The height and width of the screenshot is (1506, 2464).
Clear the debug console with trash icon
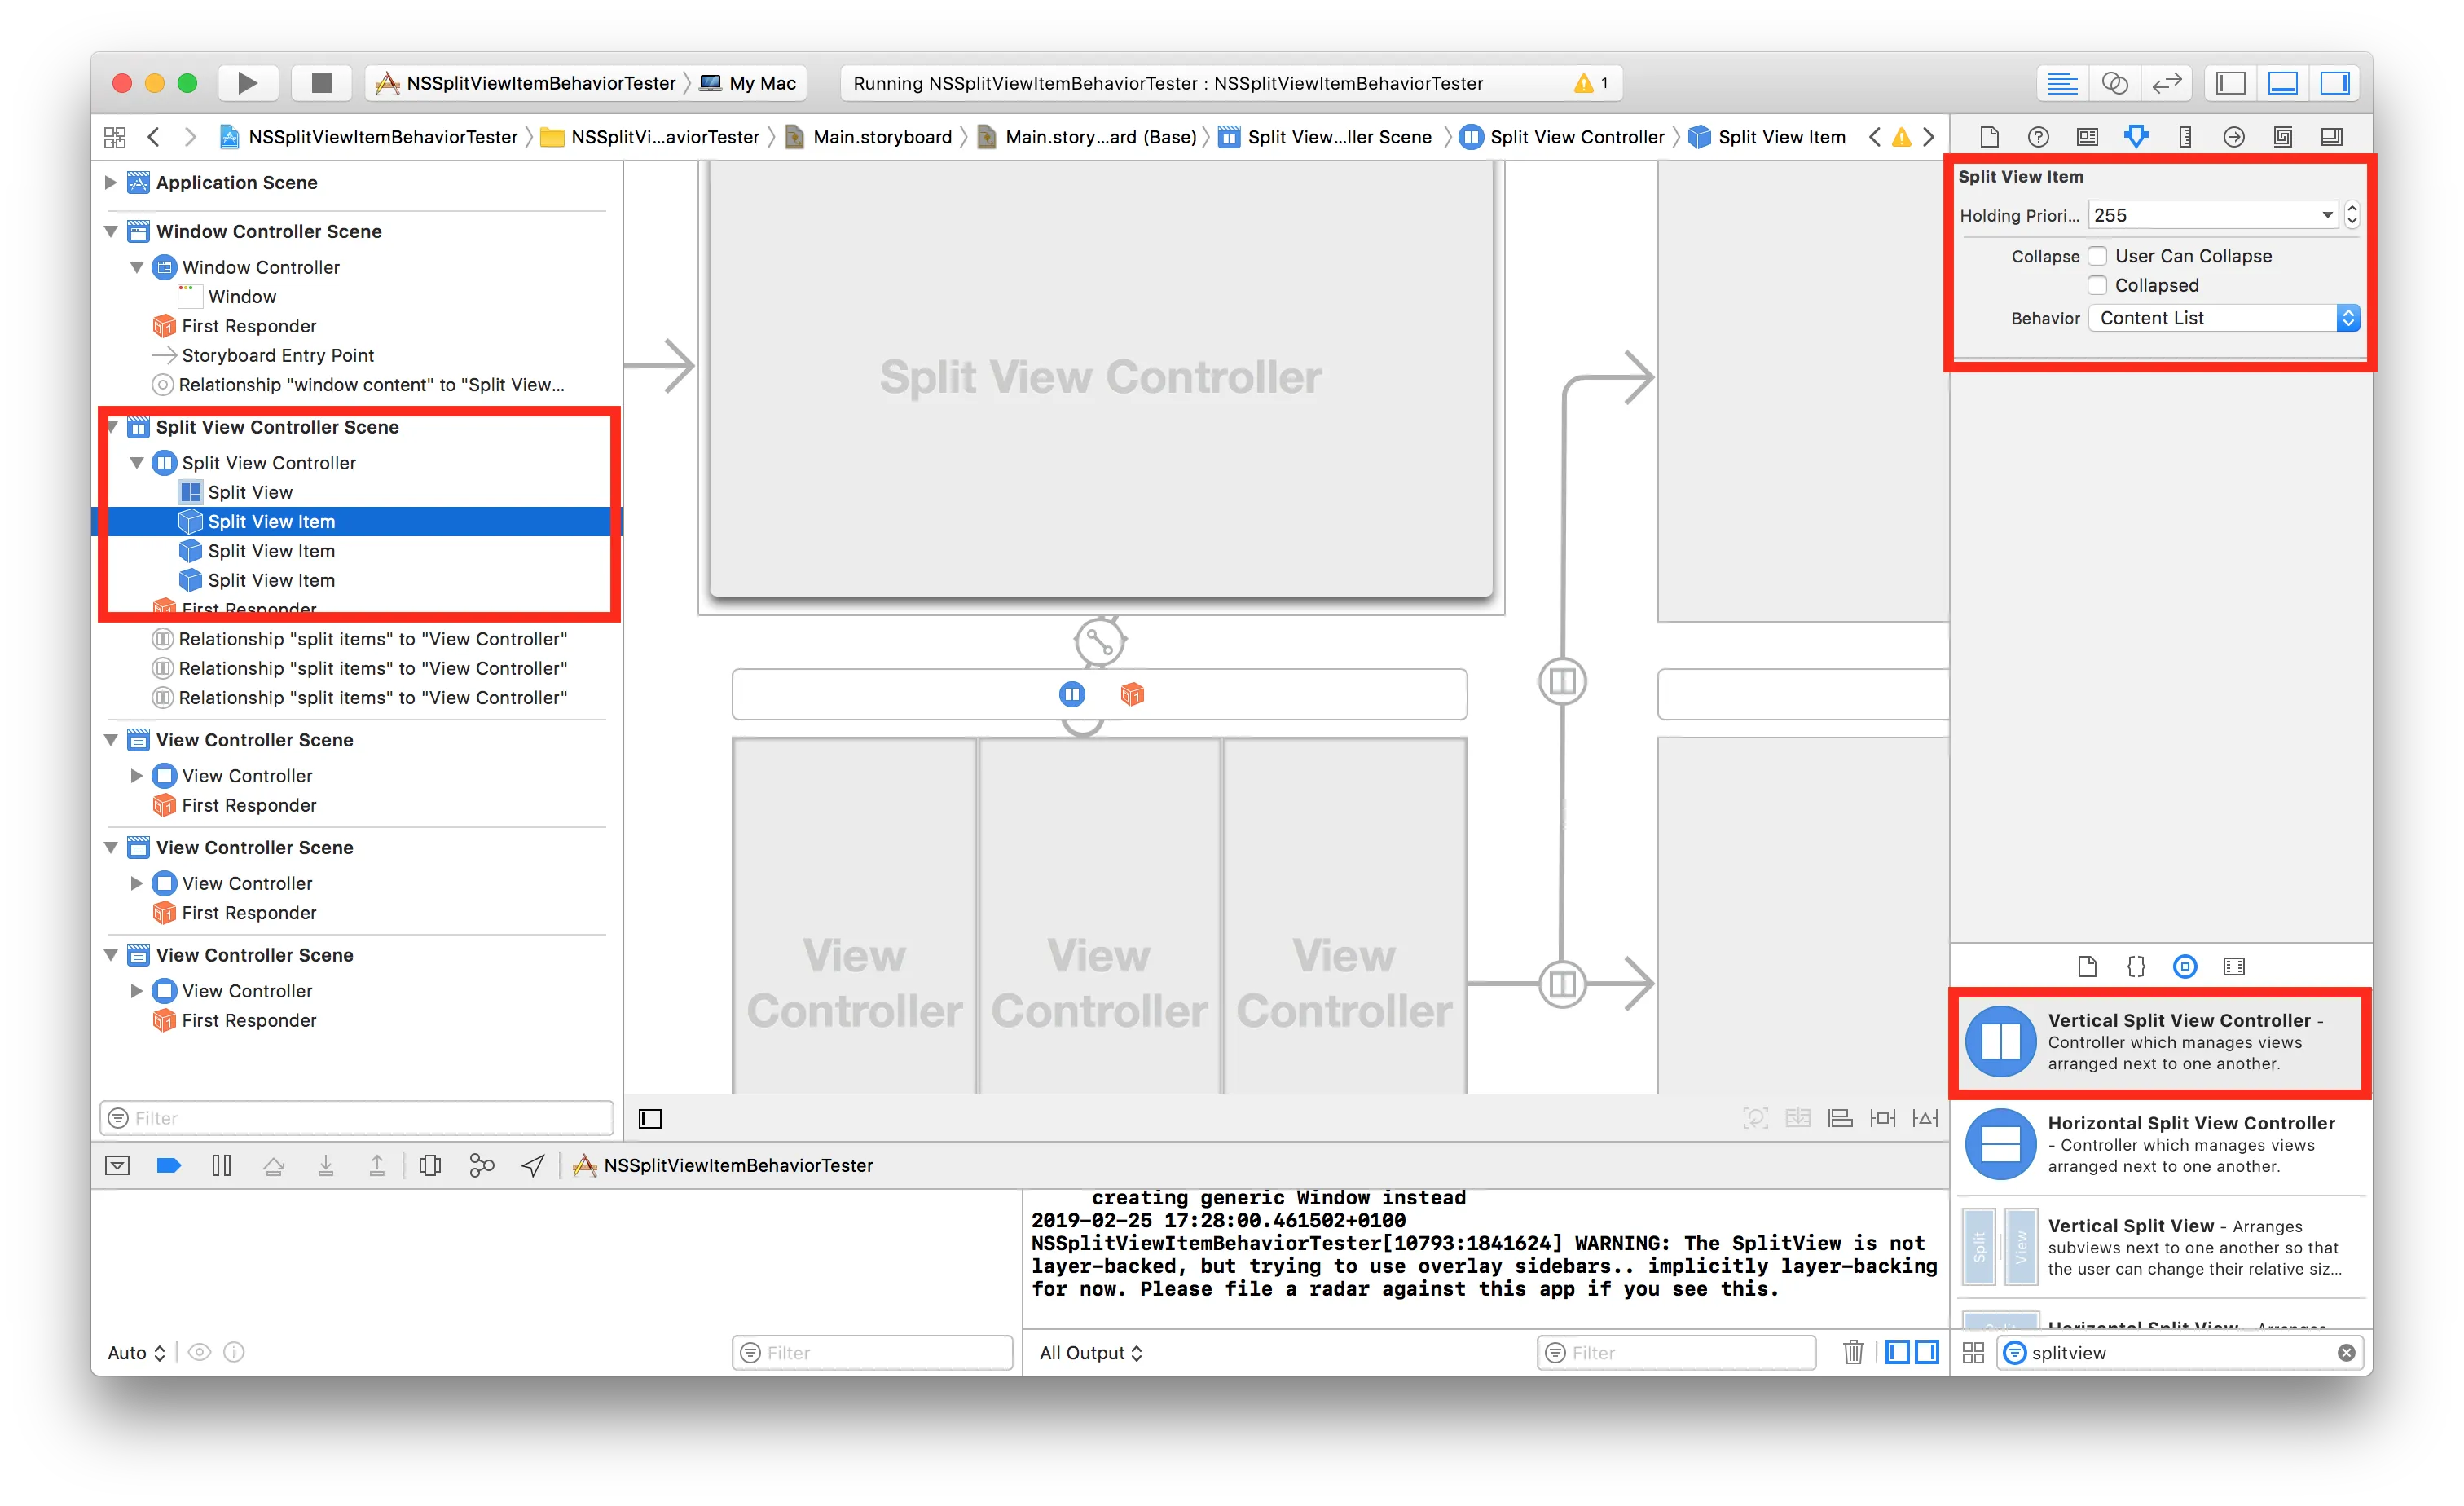(x=1853, y=1352)
